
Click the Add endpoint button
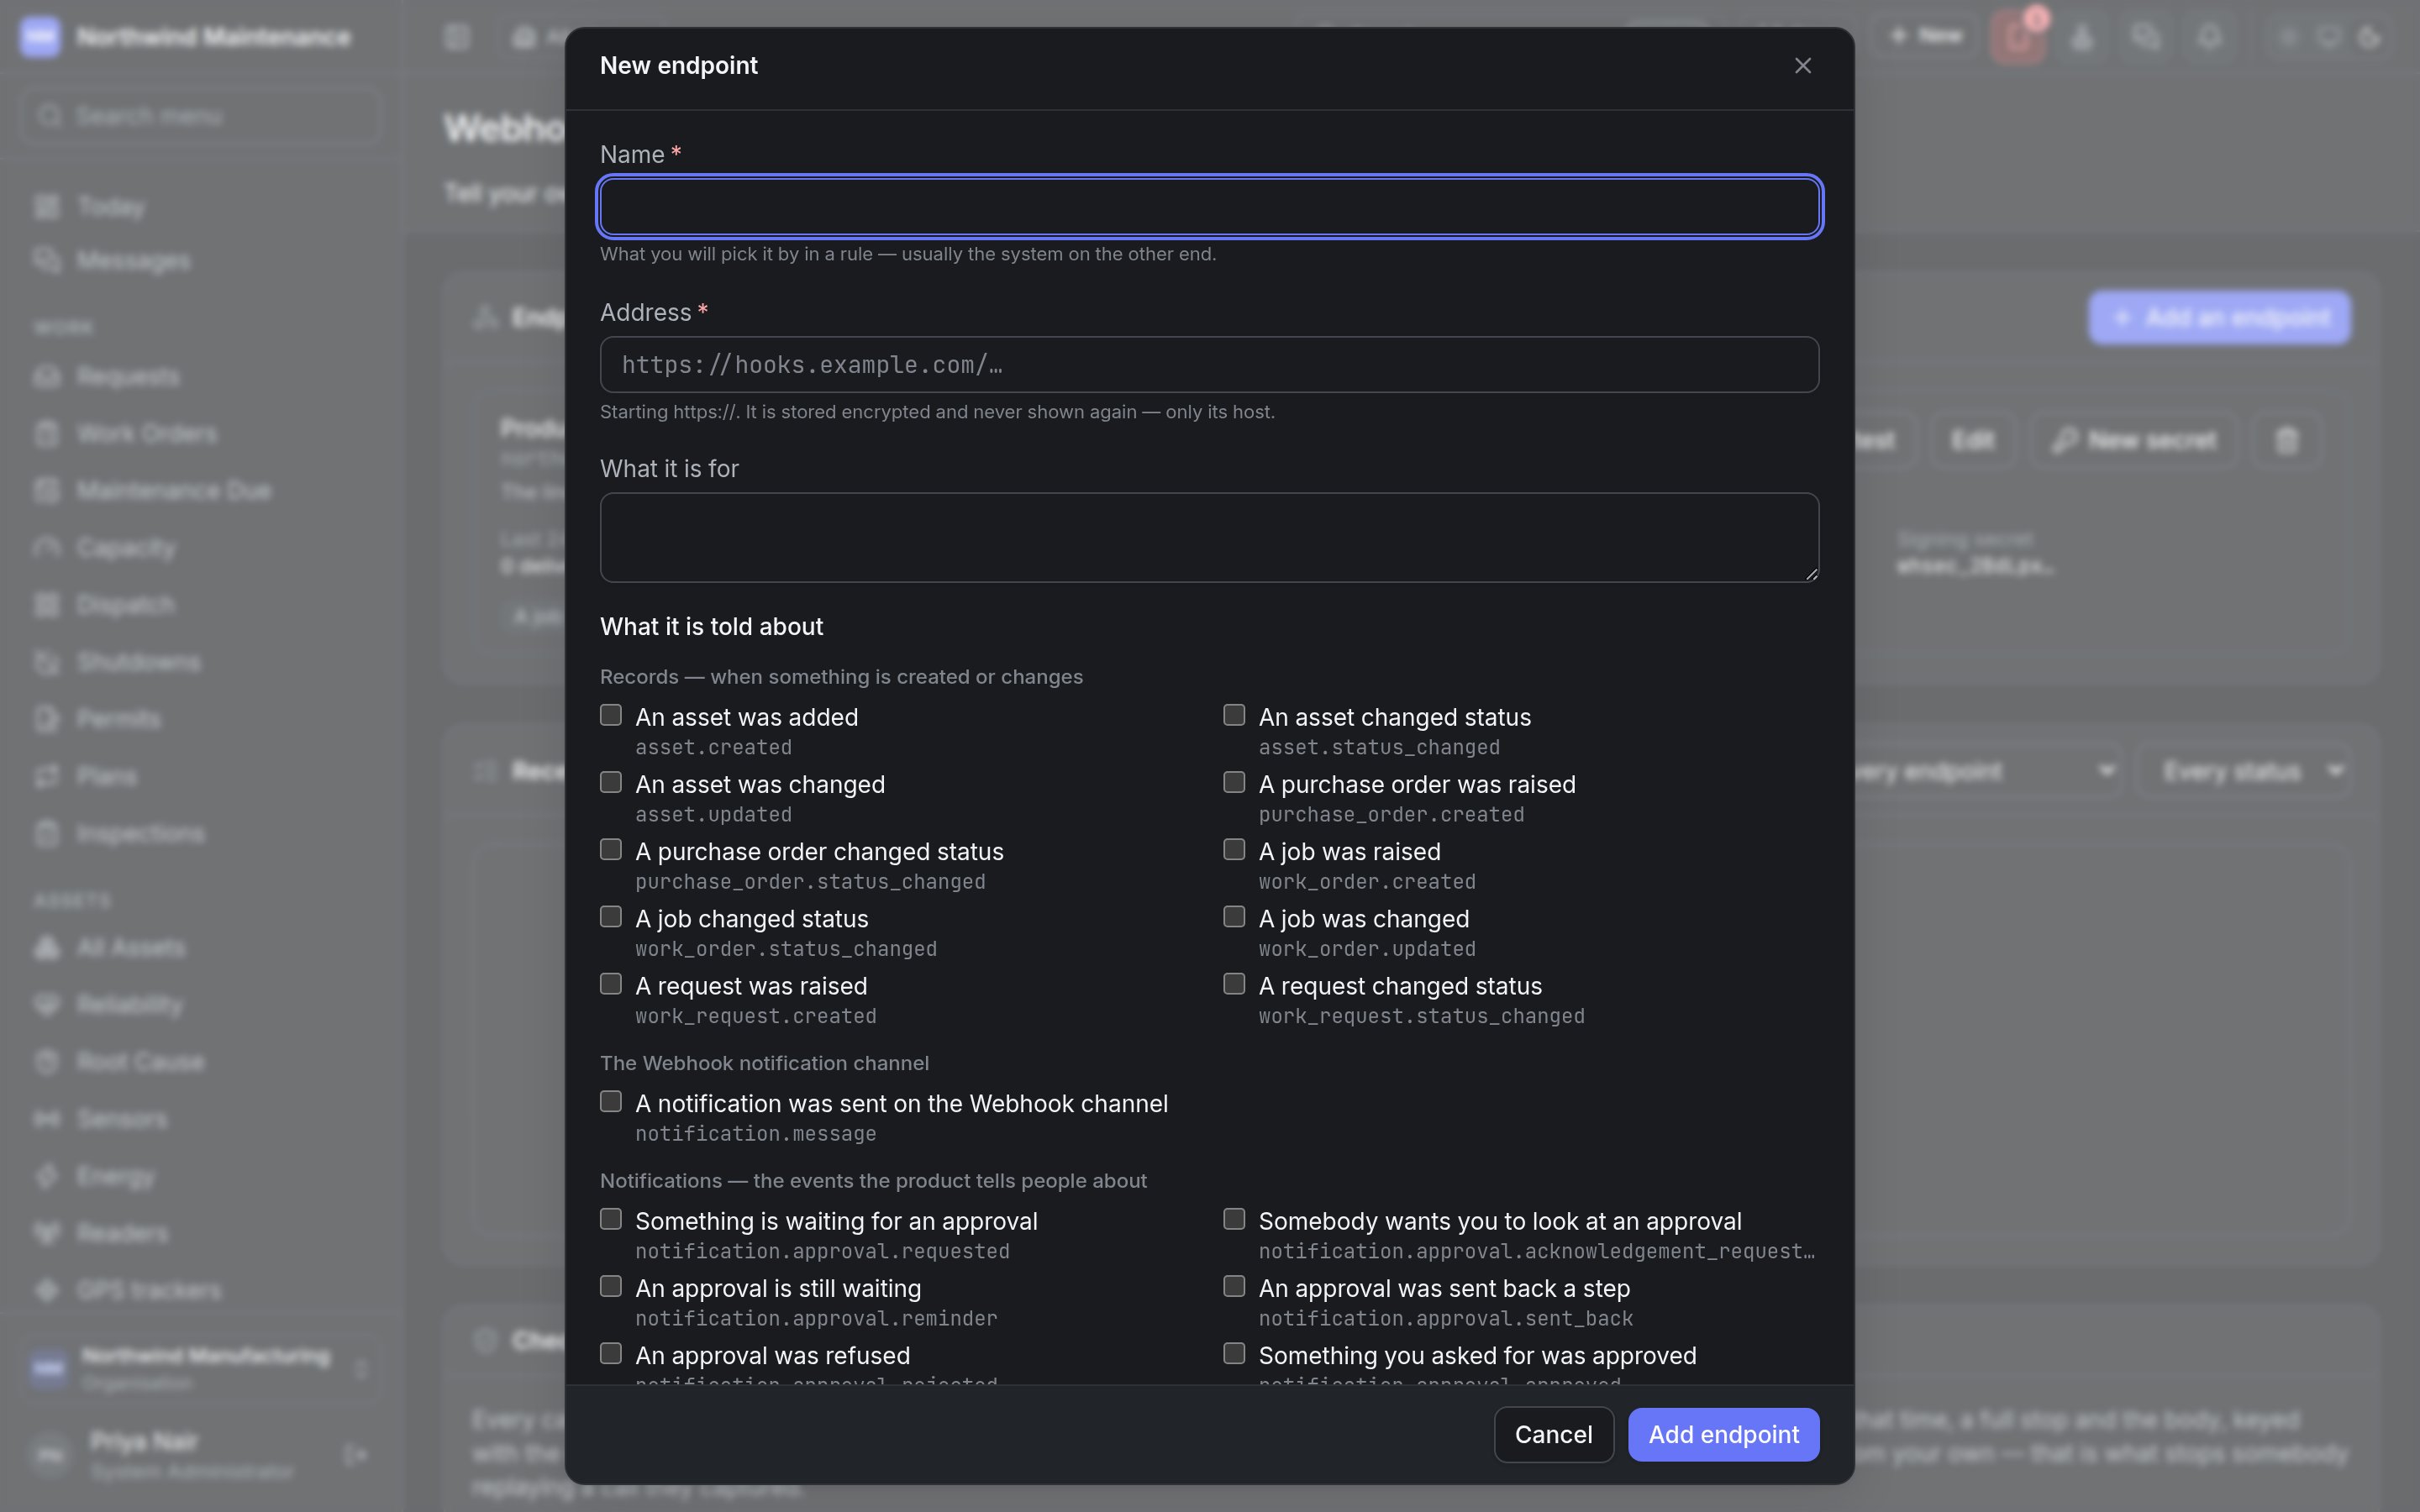tap(1723, 1434)
